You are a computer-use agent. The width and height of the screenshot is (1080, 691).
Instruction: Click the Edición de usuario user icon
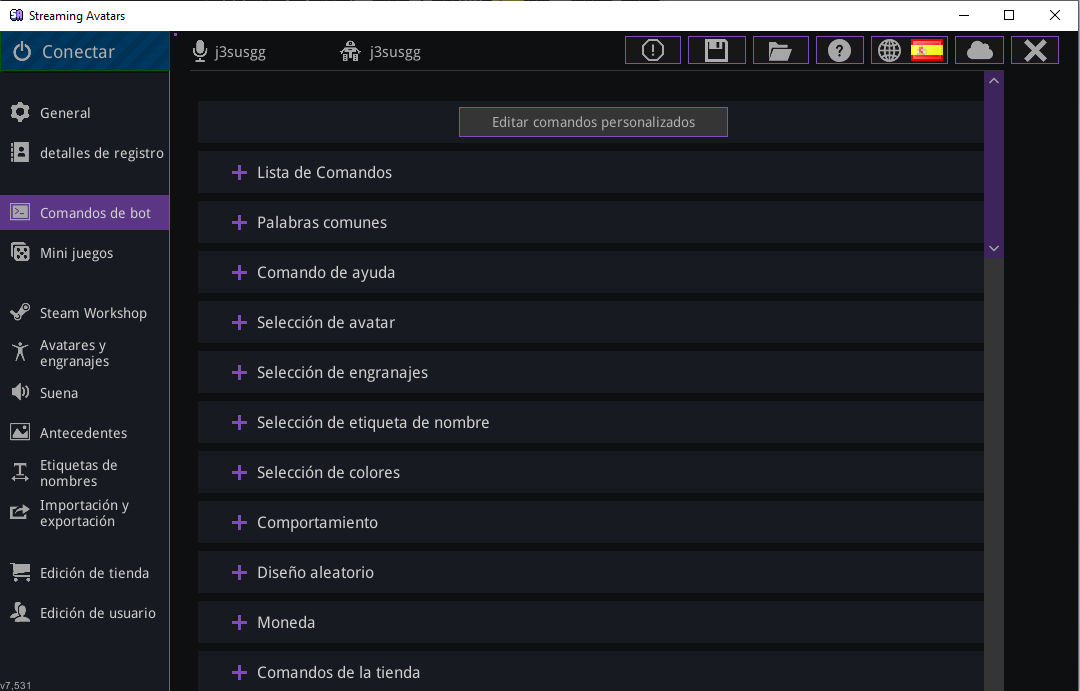point(20,612)
